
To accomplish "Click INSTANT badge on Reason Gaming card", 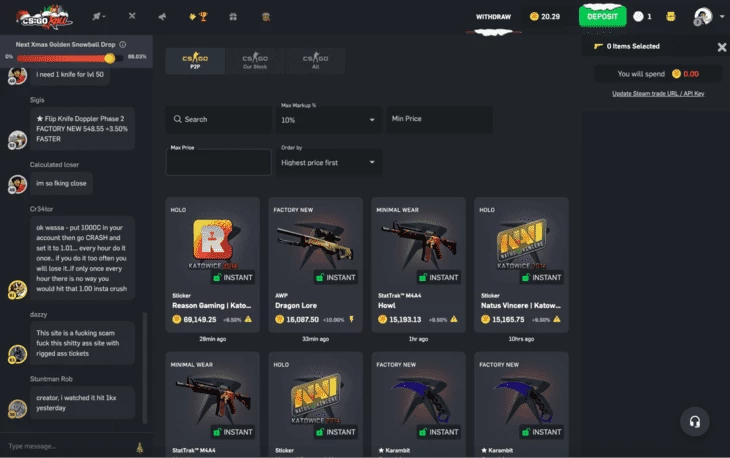I will coord(233,277).
